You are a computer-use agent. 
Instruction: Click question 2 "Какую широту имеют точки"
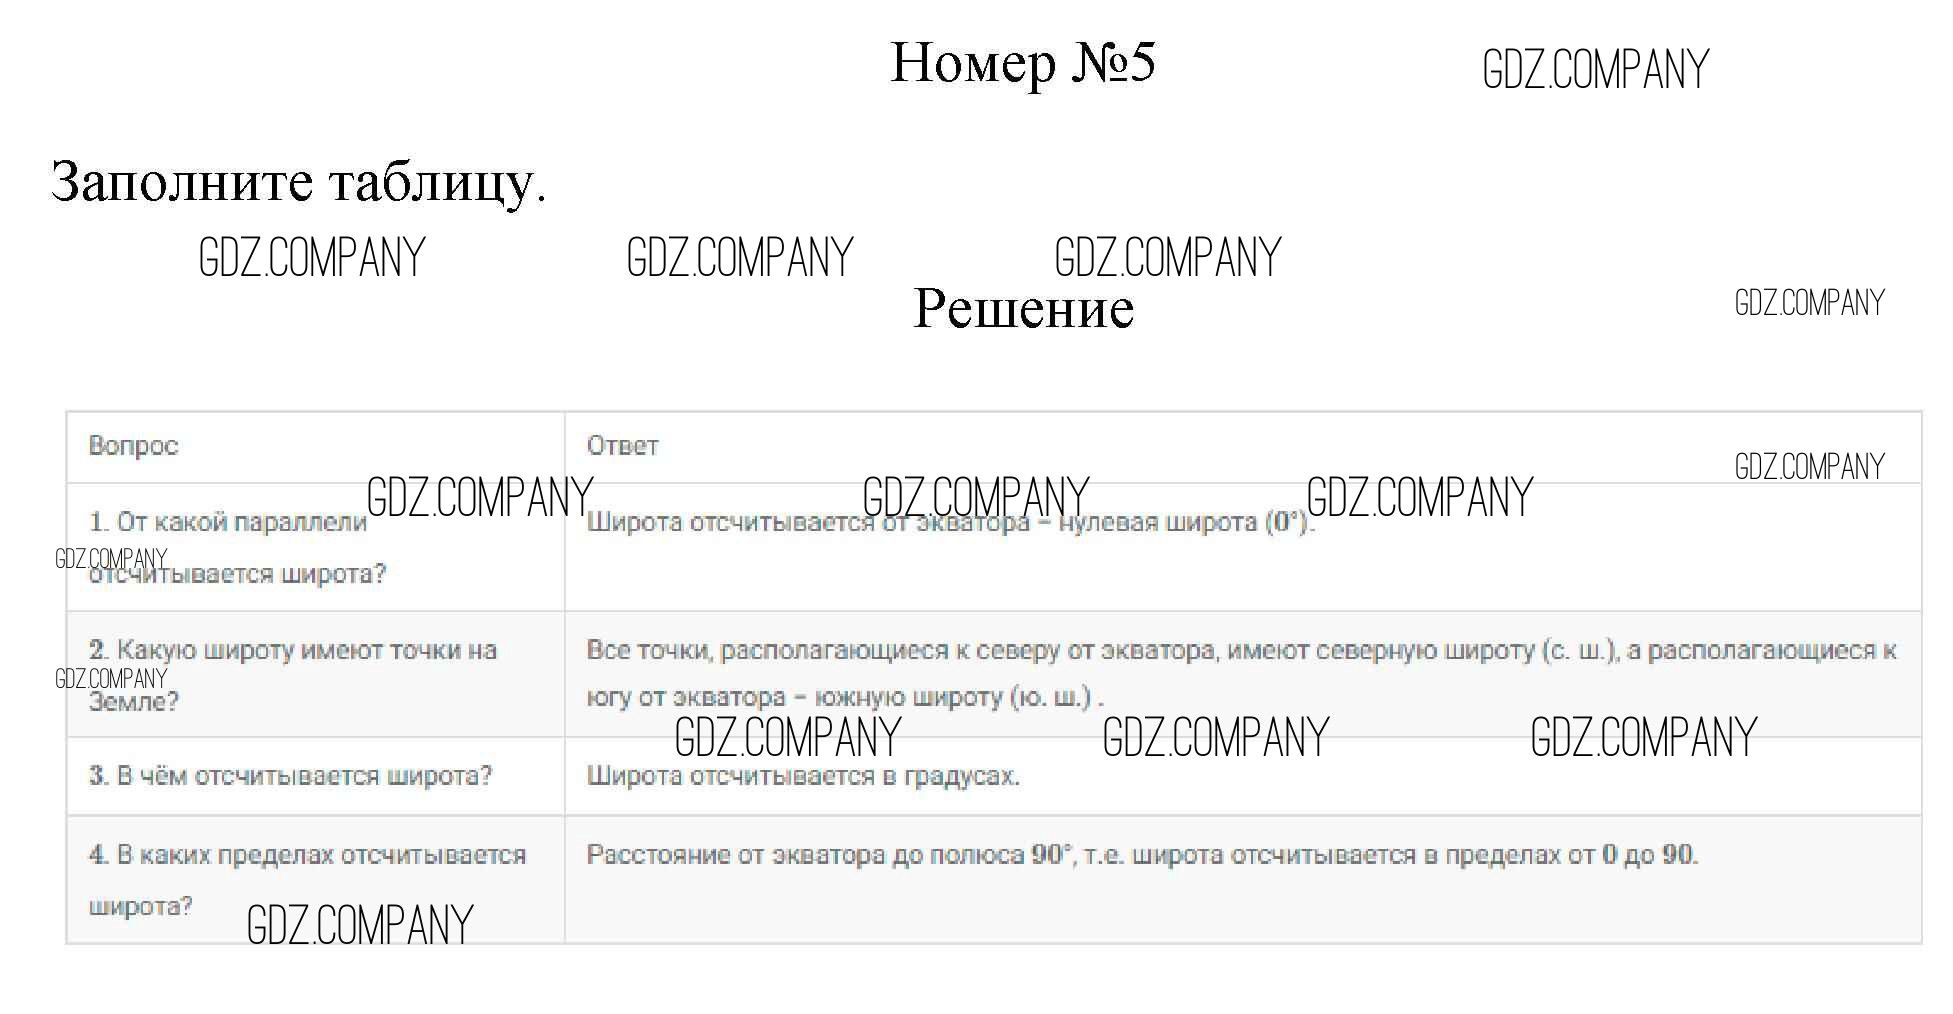[x=292, y=651]
